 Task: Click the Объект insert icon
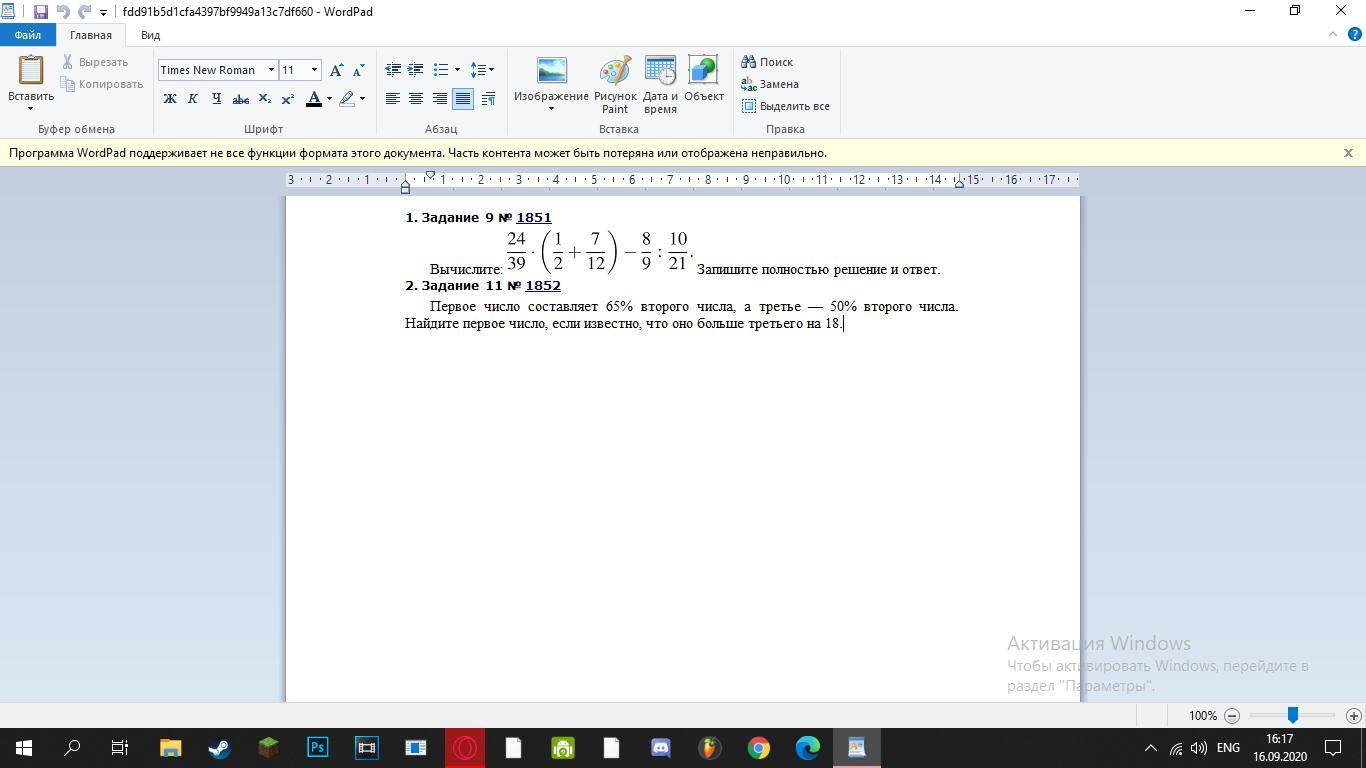coord(703,80)
